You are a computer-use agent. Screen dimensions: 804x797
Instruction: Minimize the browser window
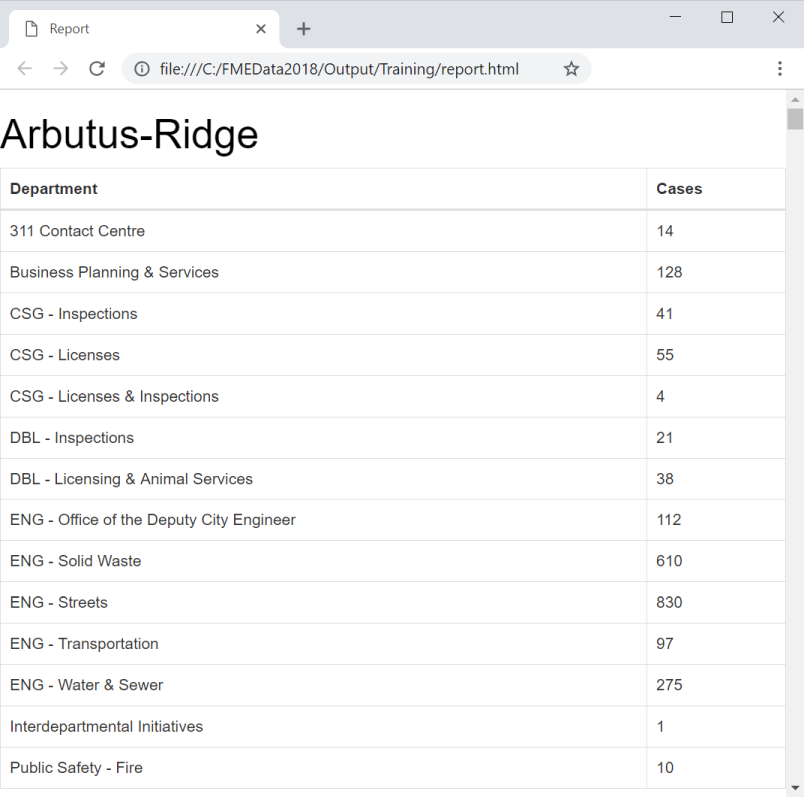tap(676, 17)
